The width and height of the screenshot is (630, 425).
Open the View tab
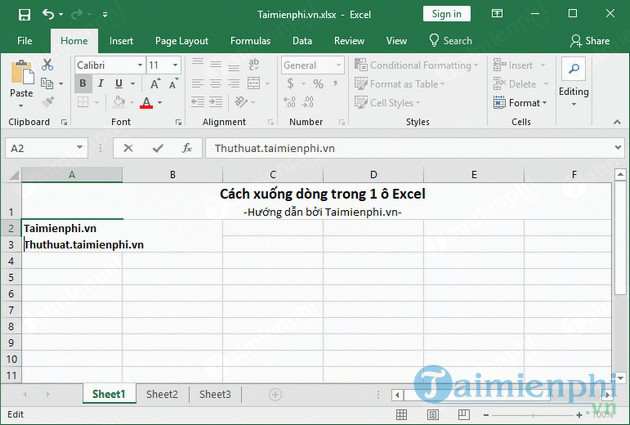(x=396, y=41)
